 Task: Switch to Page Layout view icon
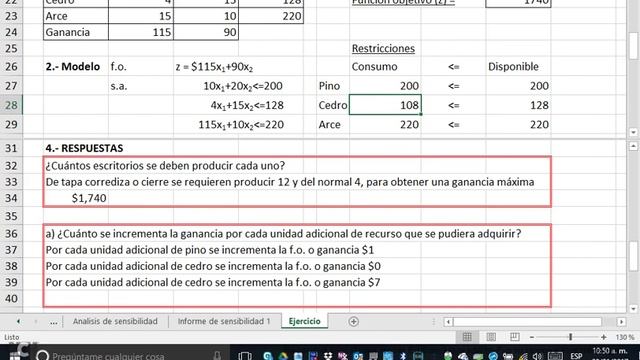491,337
